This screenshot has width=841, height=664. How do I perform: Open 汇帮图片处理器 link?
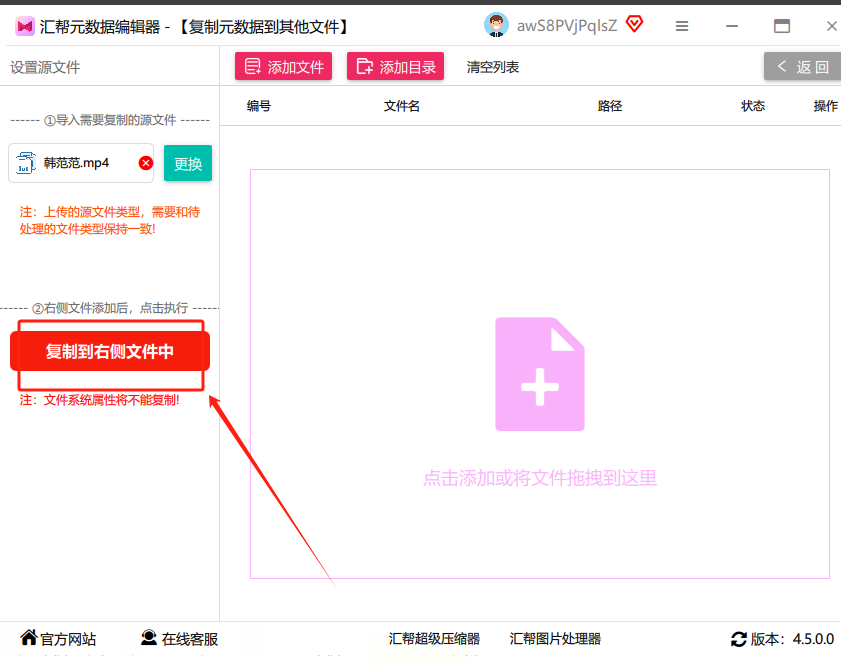pos(555,638)
